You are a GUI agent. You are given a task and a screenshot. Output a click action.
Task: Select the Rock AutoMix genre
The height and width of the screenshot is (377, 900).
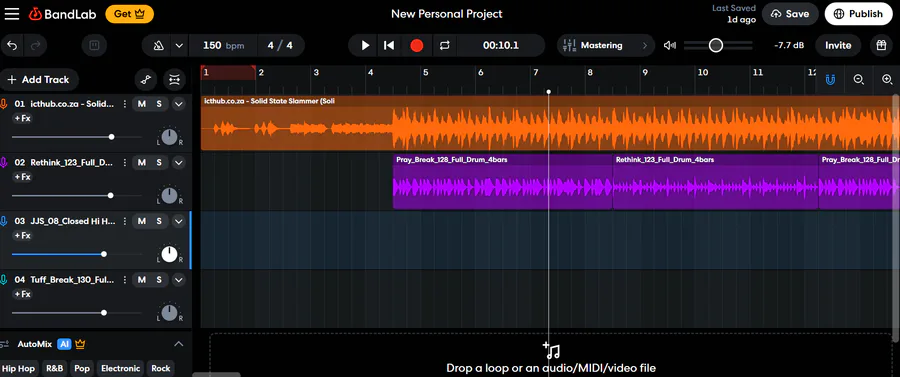(161, 368)
